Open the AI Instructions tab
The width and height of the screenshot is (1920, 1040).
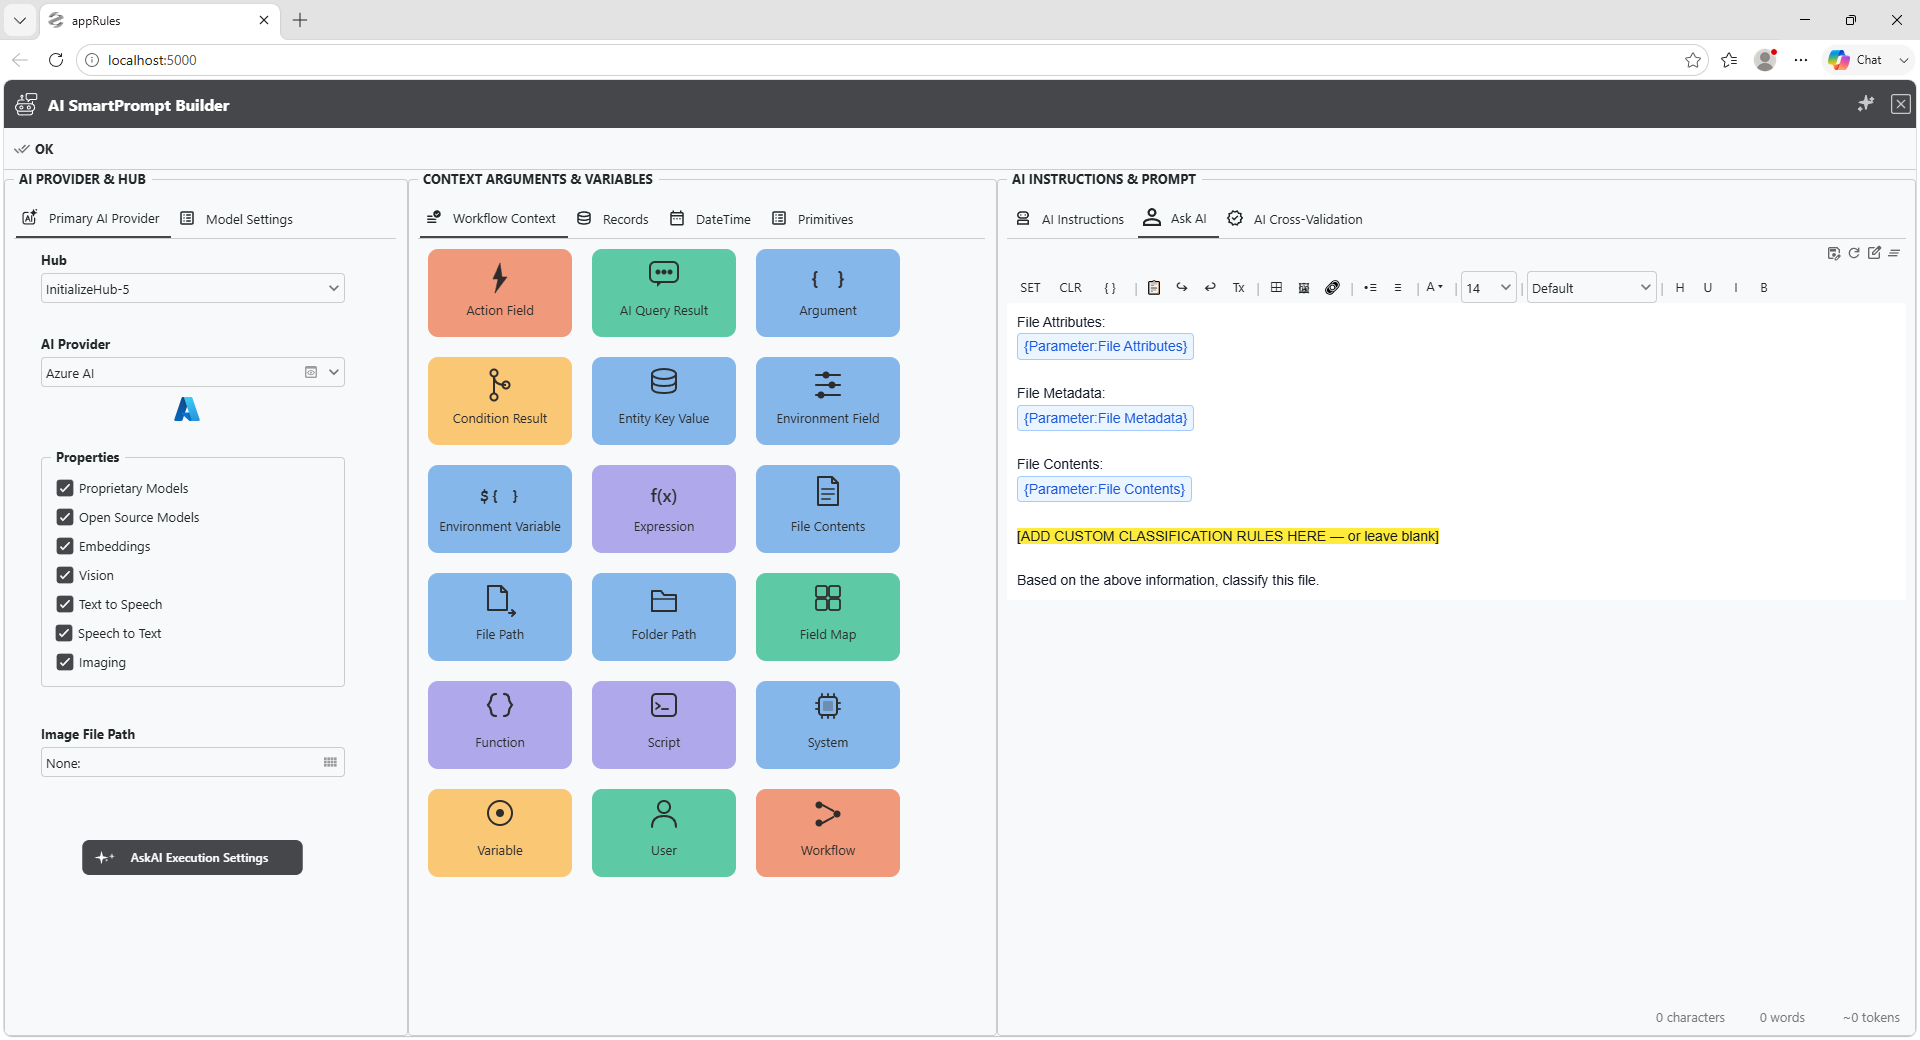pyautogui.click(x=1070, y=219)
